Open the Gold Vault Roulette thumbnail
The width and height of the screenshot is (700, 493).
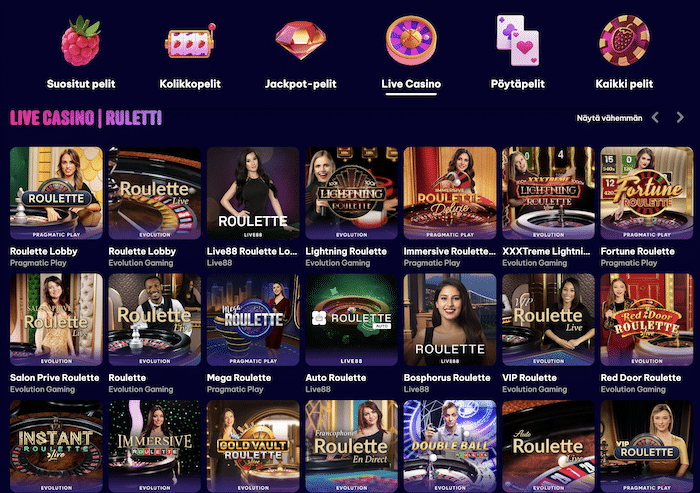point(253,446)
